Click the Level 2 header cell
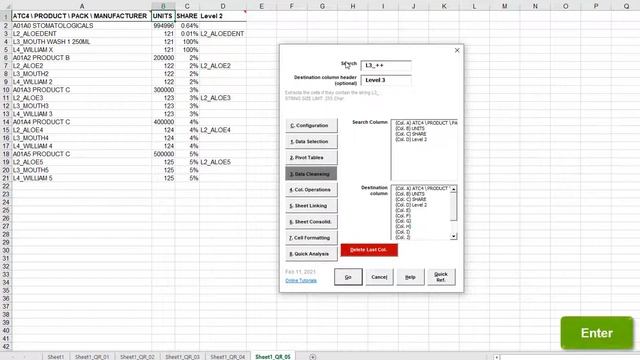The height and width of the screenshot is (360, 640). point(223,16)
